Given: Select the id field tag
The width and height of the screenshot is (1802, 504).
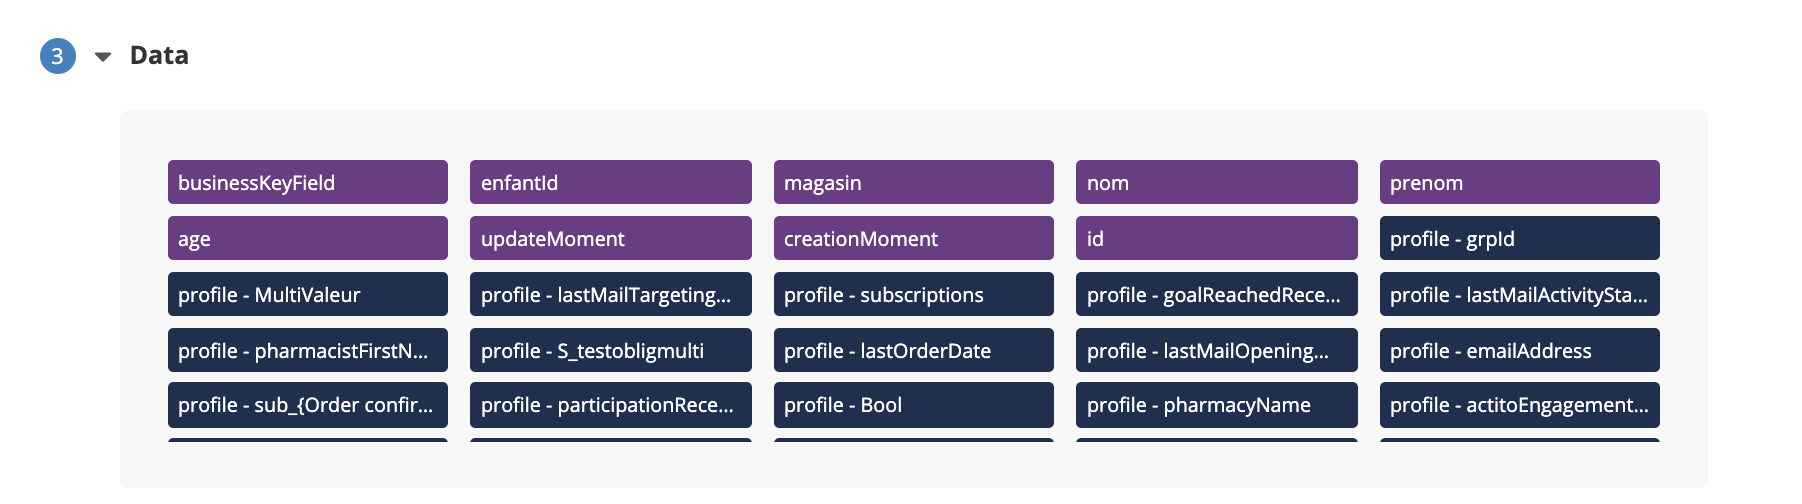Looking at the screenshot, I should pos(1216,239).
